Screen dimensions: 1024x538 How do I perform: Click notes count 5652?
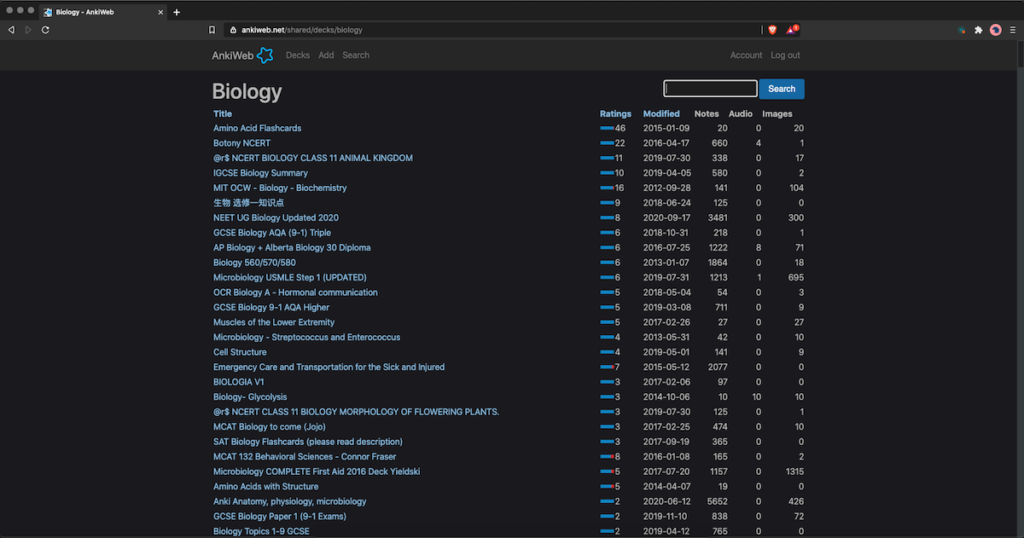point(717,501)
